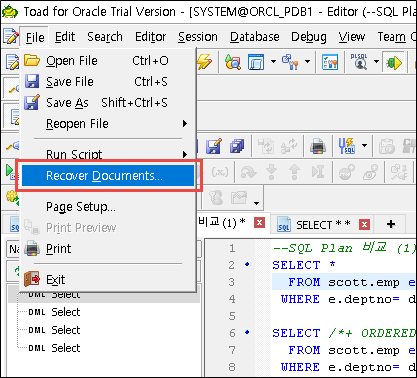Open dropdown next to the PLSQL icon
417x378 pixels.
pyautogui.click(x=376, y=62)
